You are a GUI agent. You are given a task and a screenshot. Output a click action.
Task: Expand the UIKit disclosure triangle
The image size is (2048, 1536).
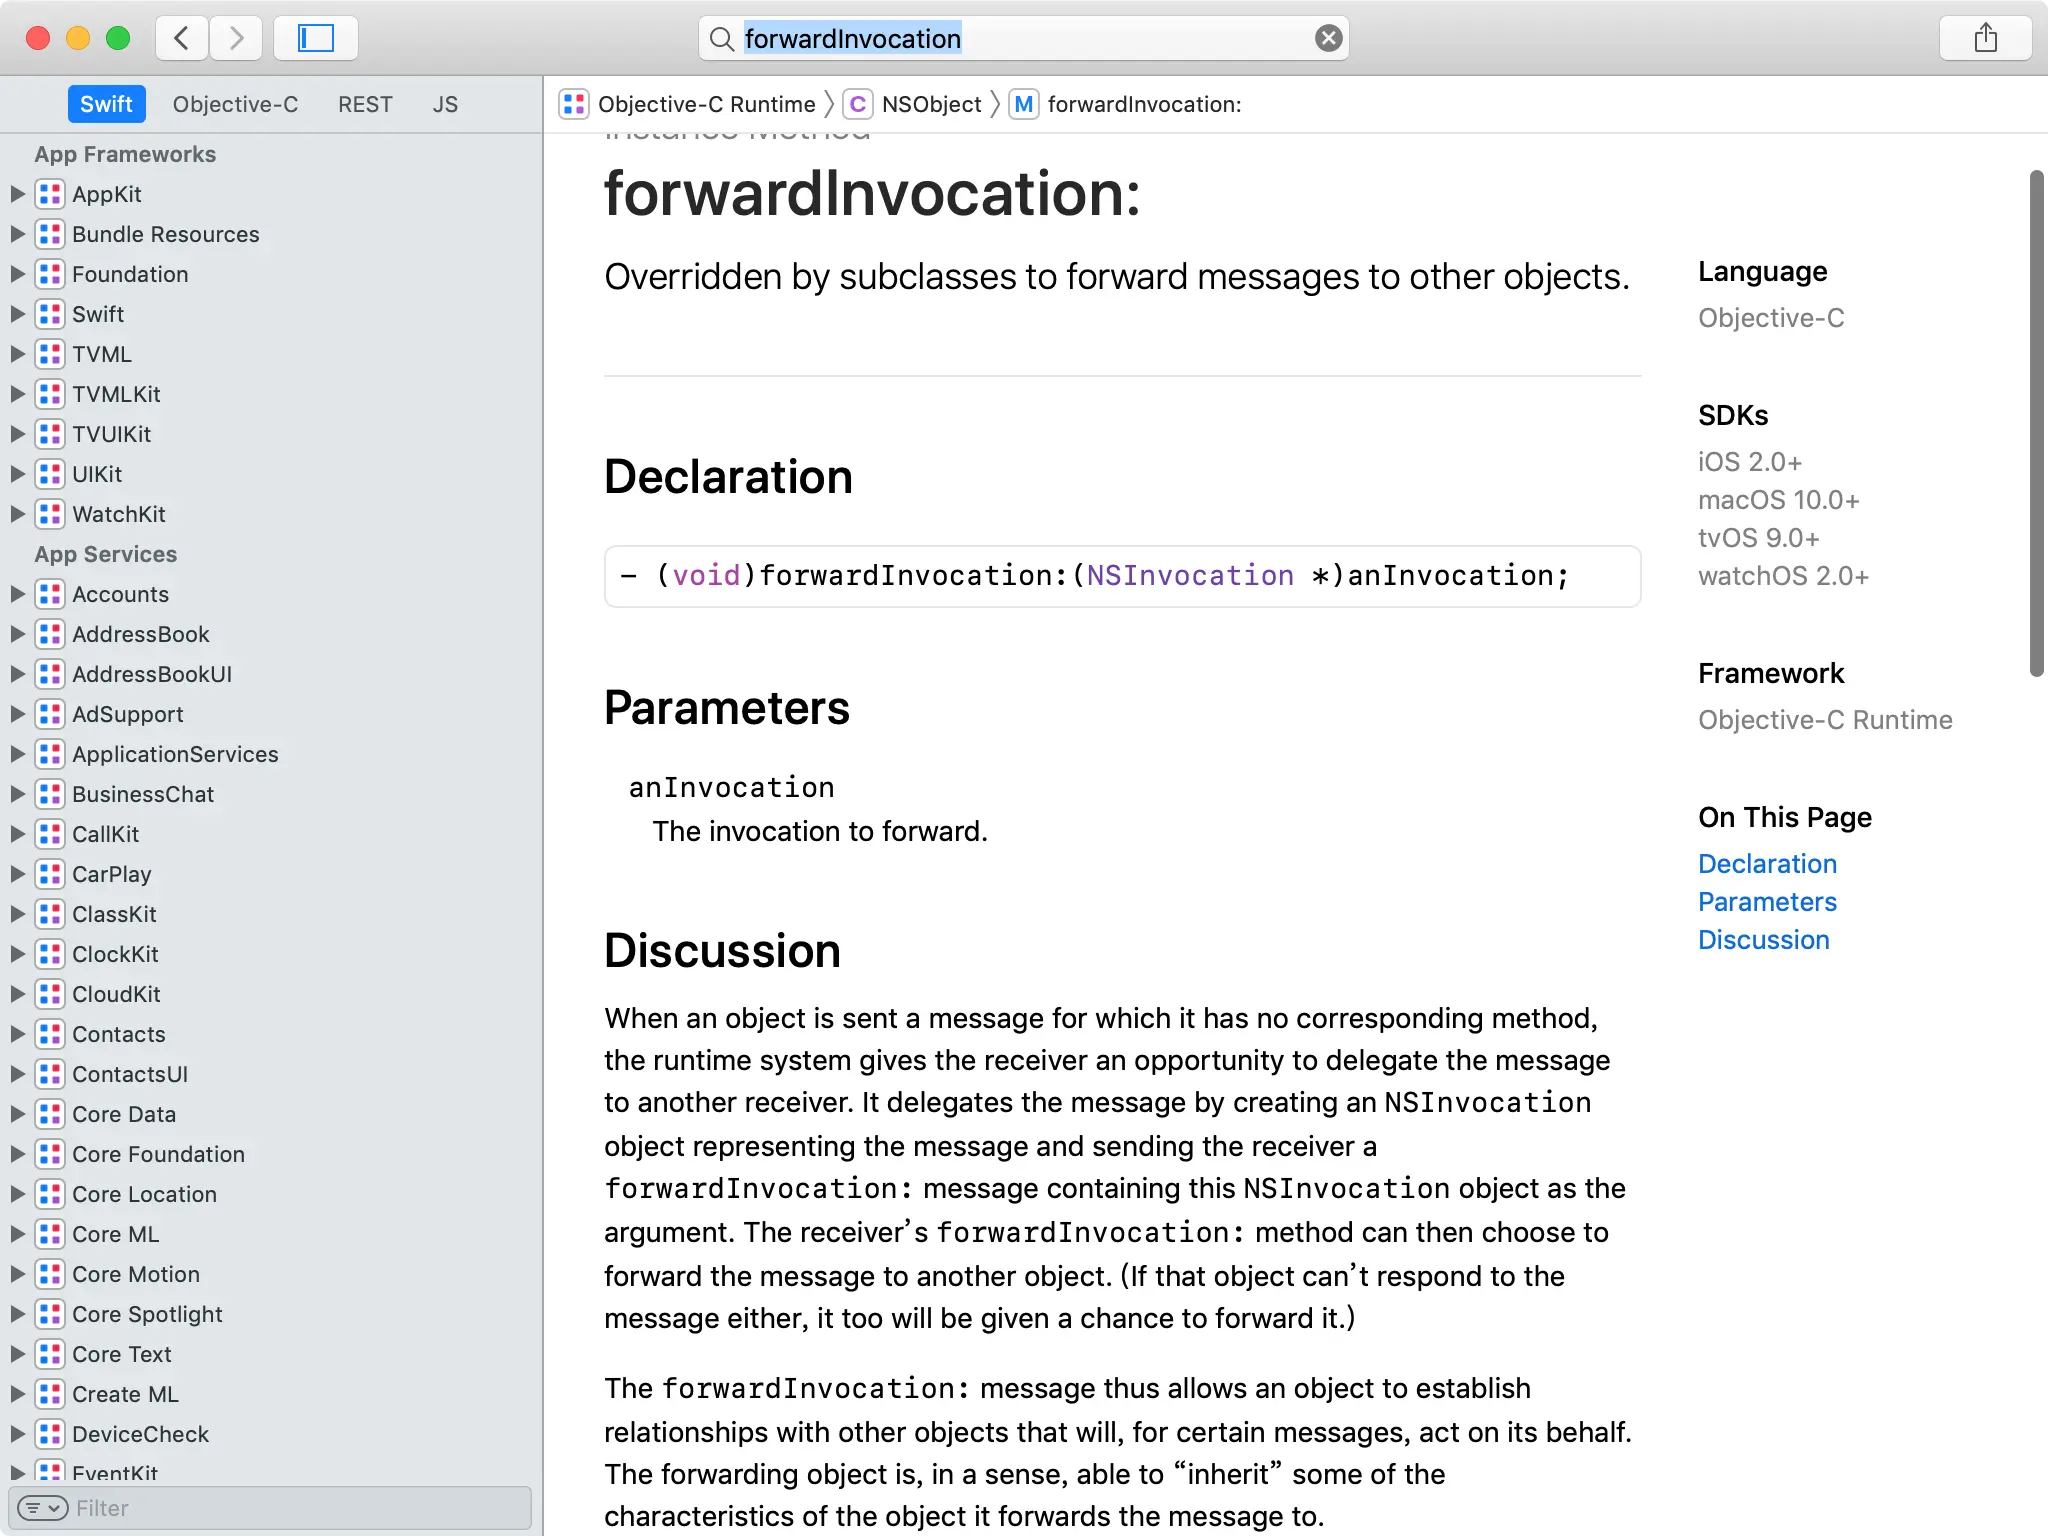tap(17, 474)
